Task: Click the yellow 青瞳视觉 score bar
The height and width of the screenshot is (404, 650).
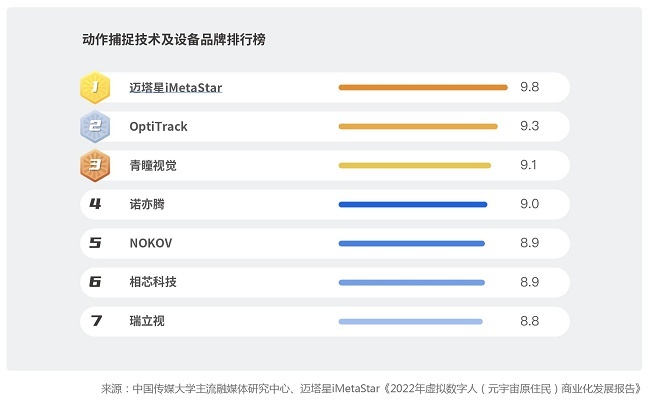Action: [x=415, y=165]
